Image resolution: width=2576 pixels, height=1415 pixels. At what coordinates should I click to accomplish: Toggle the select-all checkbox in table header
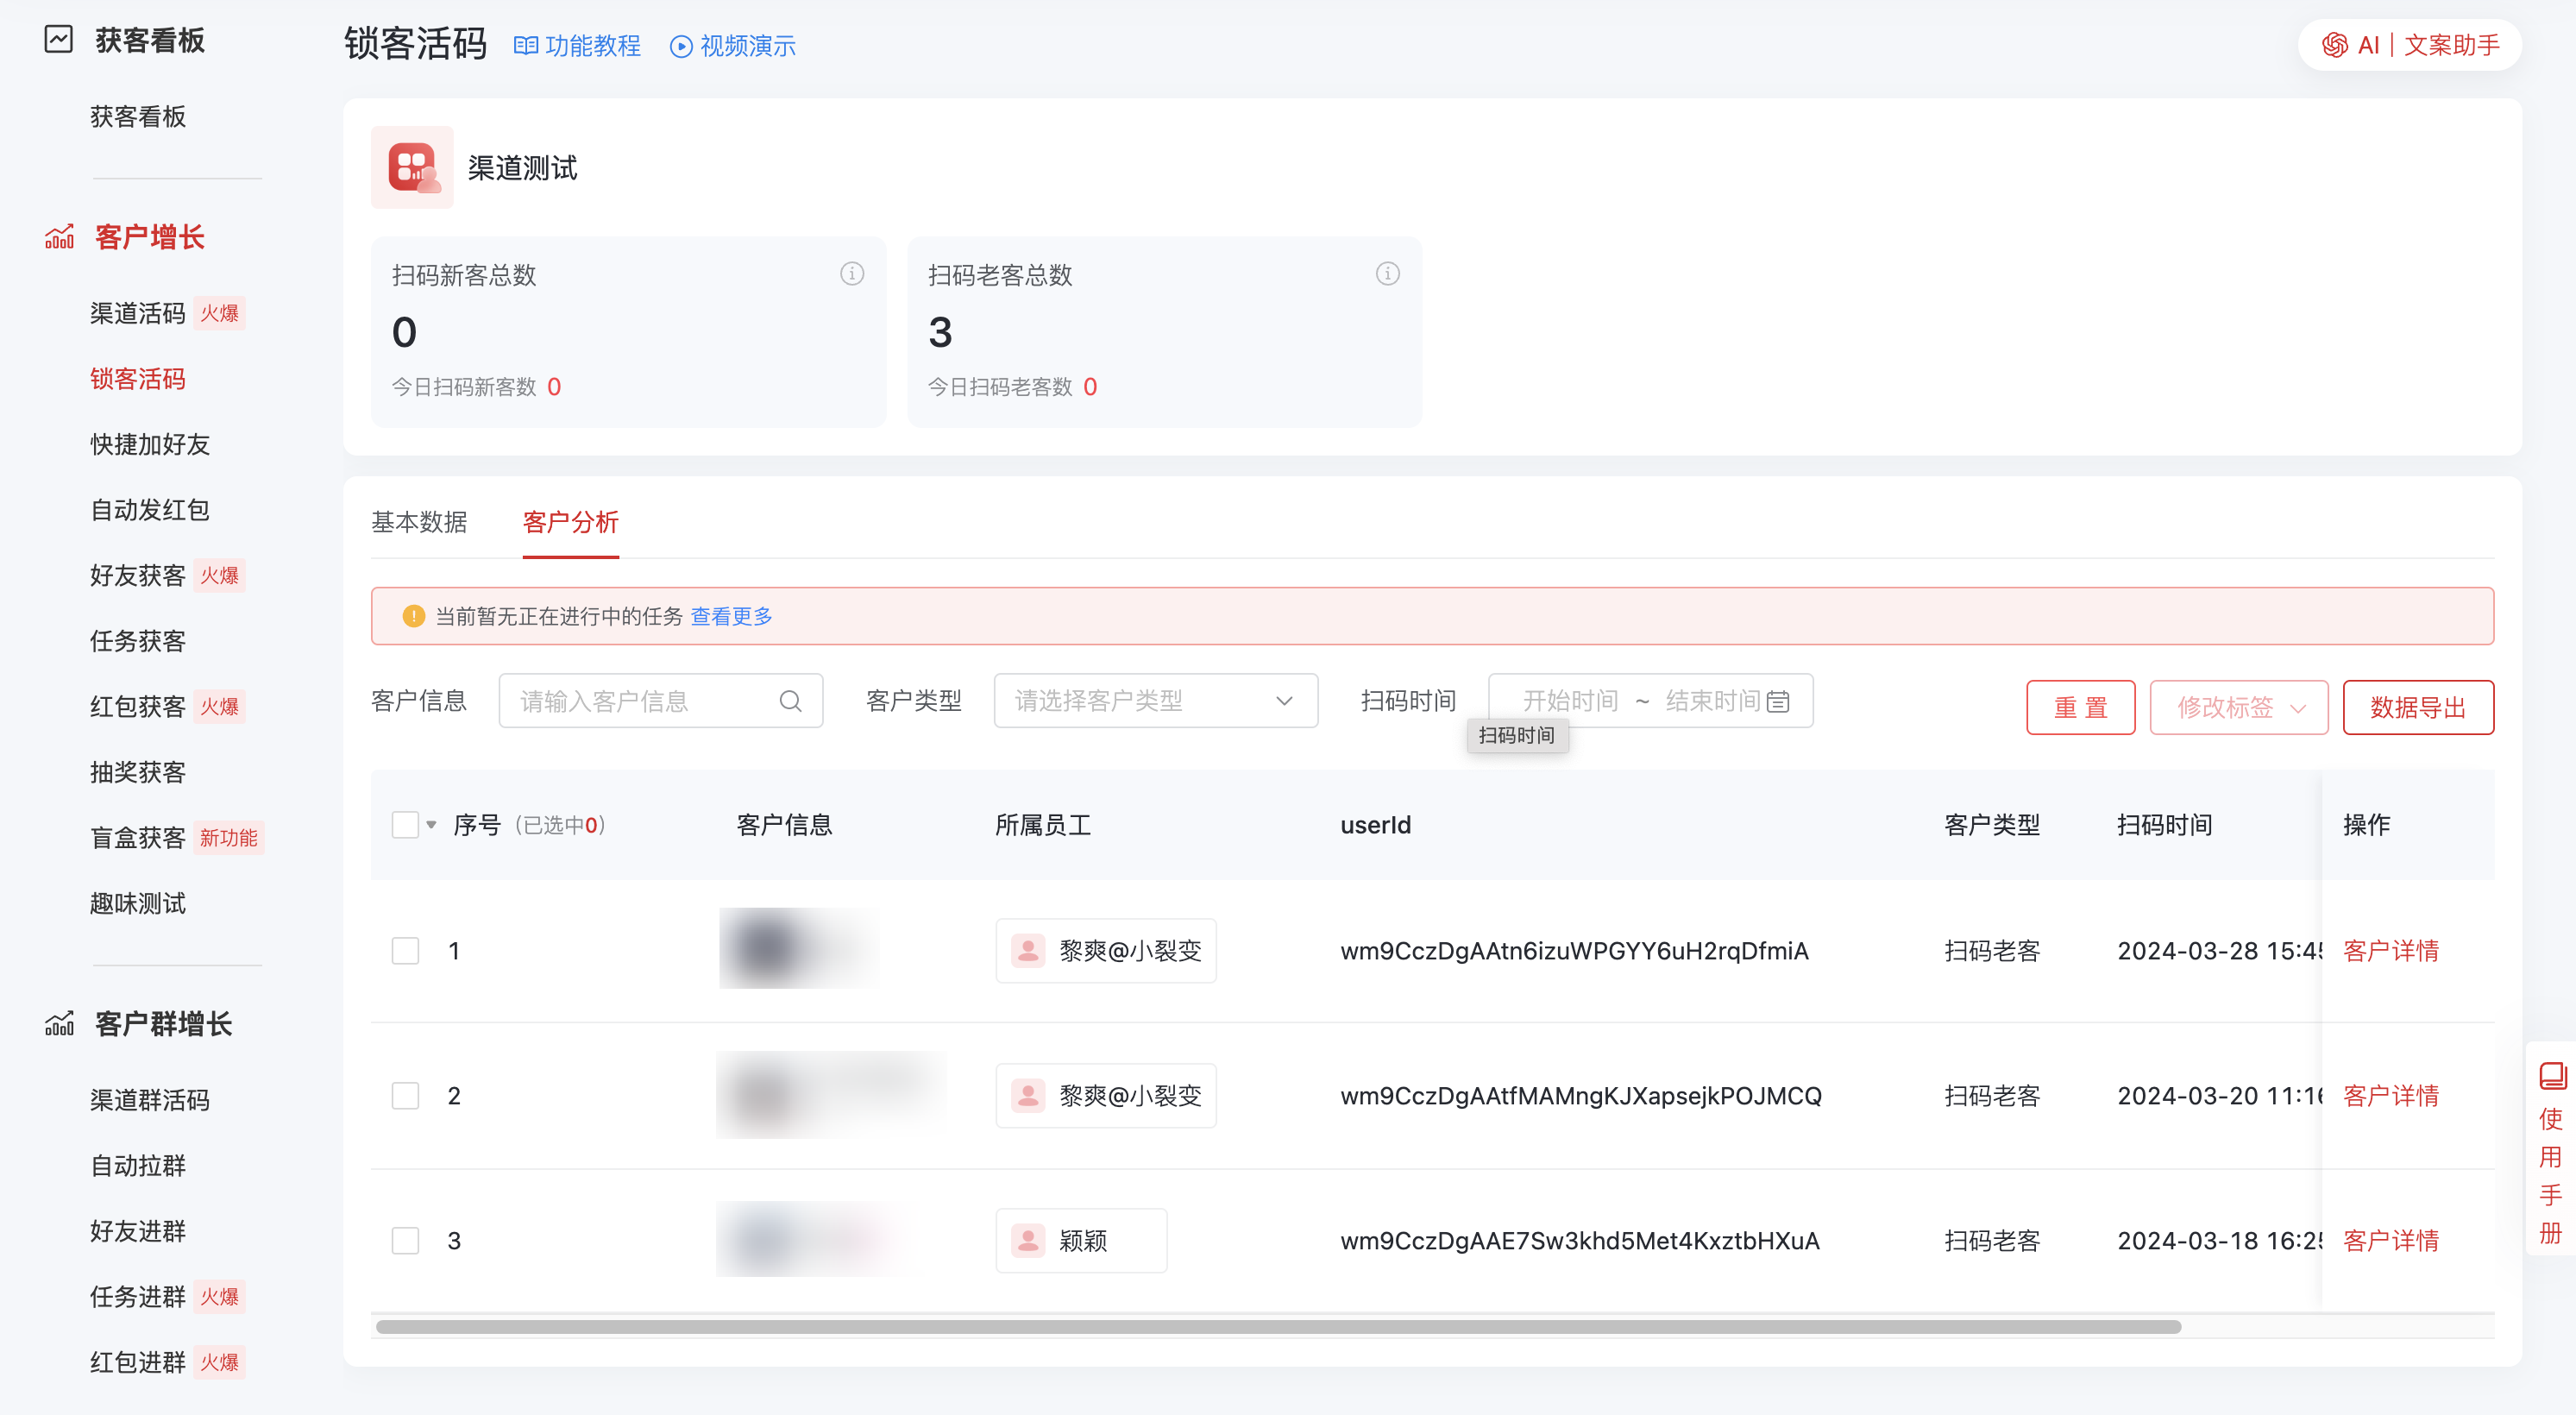pos(405,824)
